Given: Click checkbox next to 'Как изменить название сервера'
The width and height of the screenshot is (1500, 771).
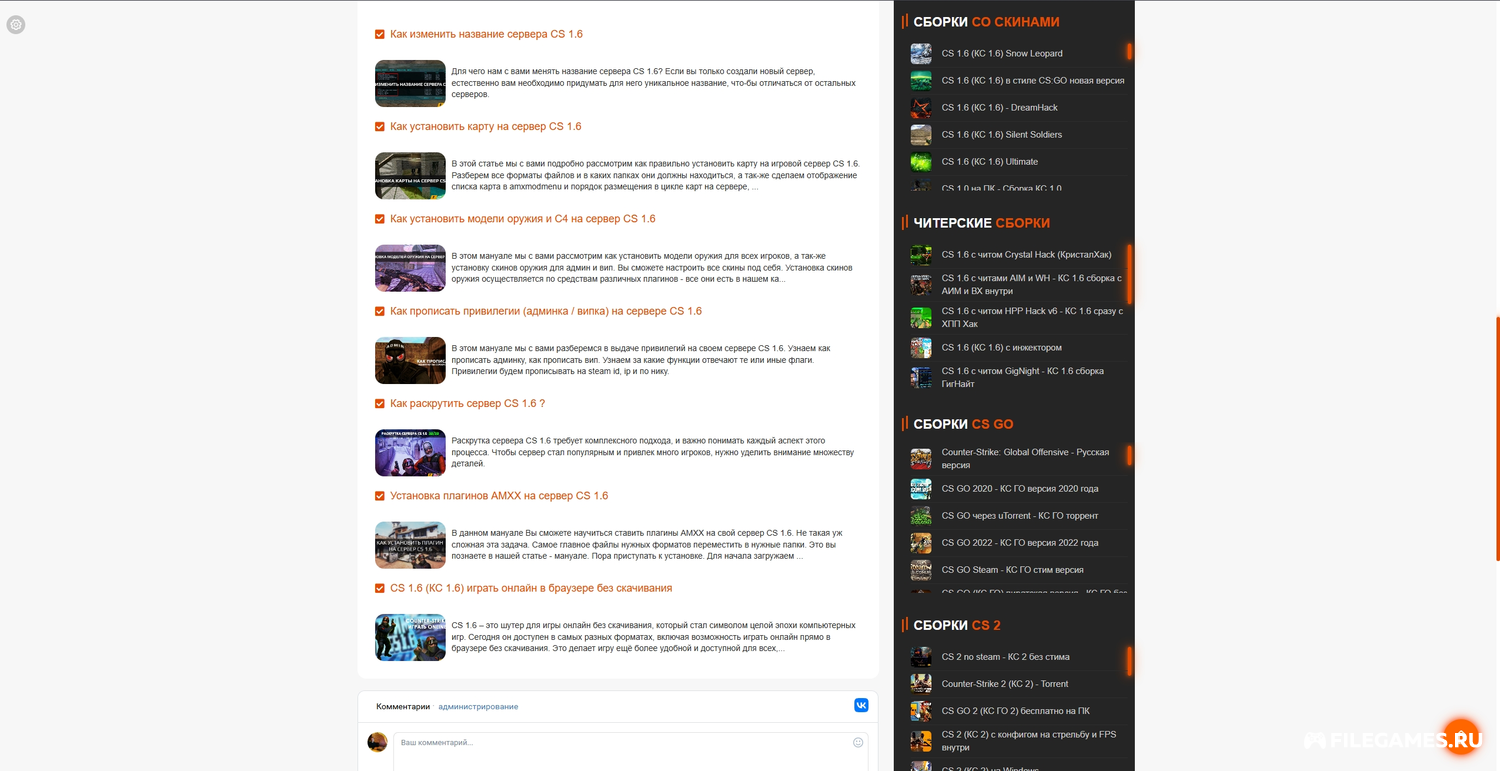Looking at the screenshot, I should [380, 35].
